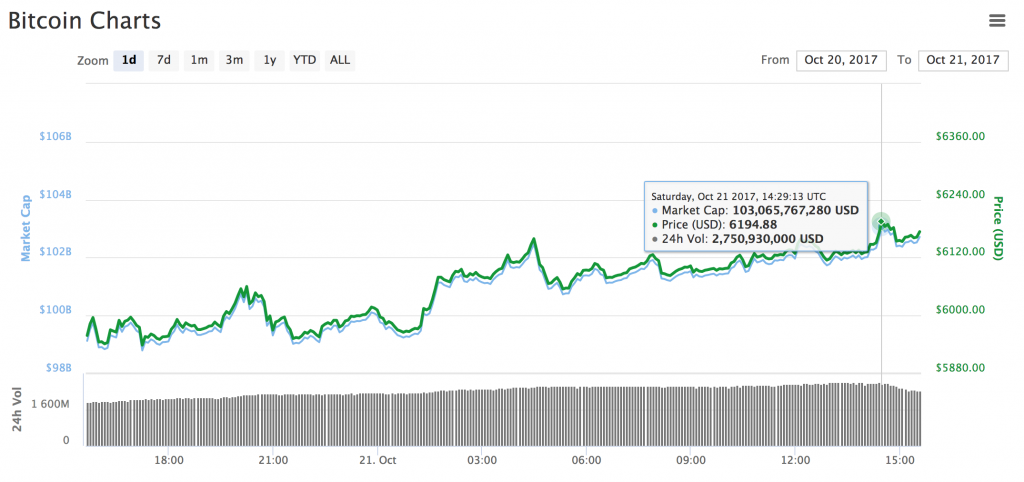The image size is (1024, 482).
Task: Click the 18:00 time axis label
Action: (168, 460)
